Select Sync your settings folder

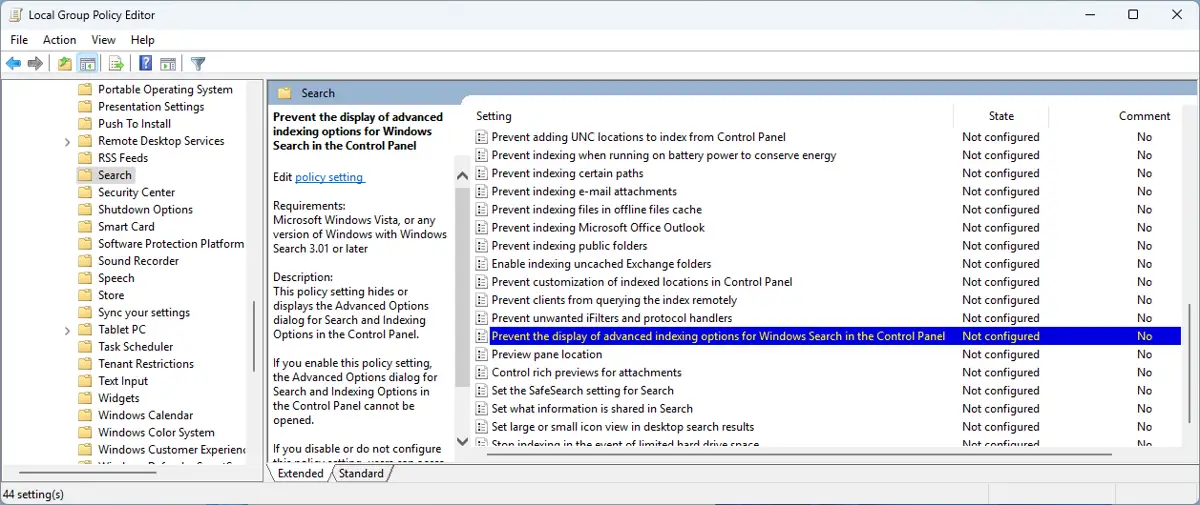coord(144,313)
